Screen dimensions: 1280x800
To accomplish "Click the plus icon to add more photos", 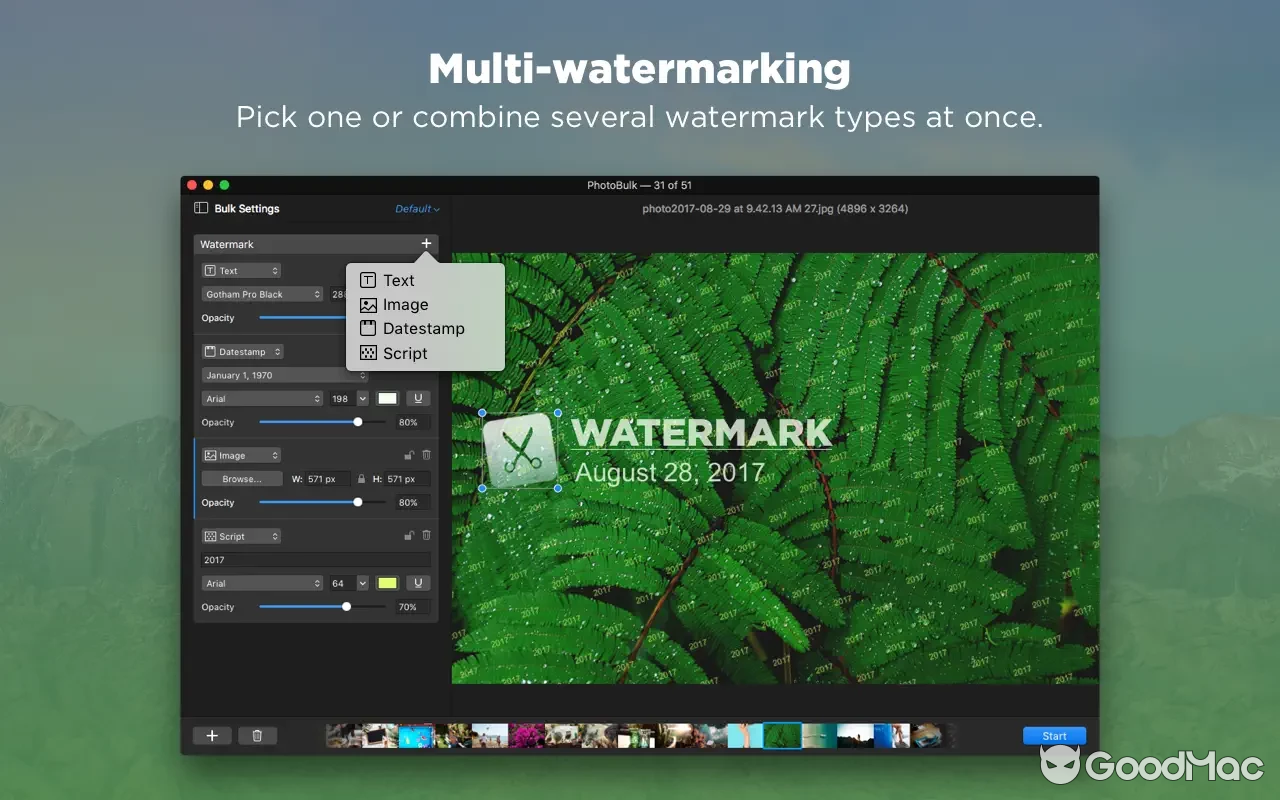I will click(x=212, y=735).
